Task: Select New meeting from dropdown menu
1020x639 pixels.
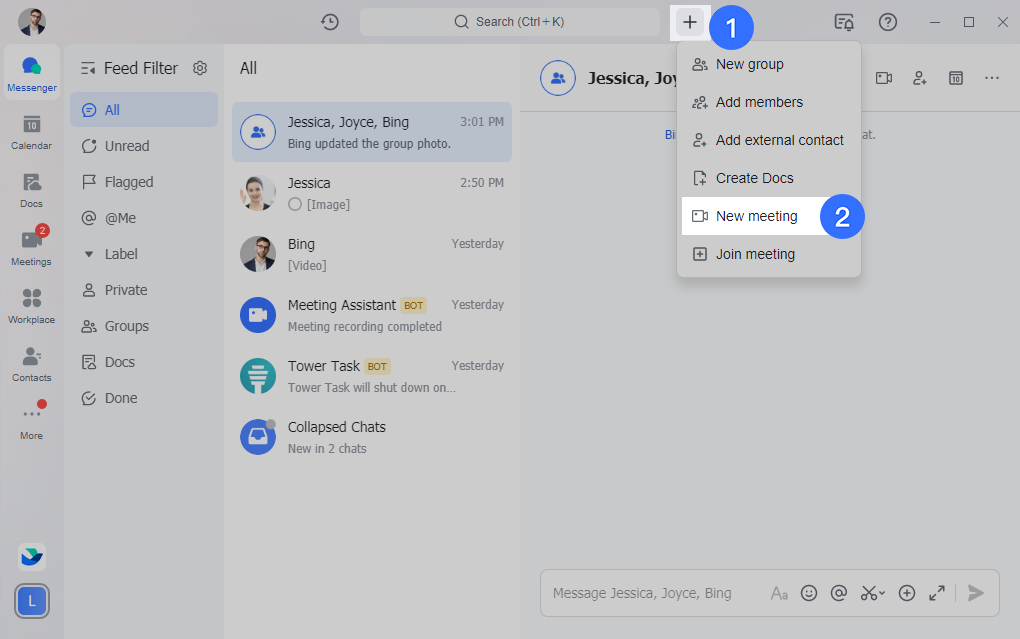Action: point(757,216)
